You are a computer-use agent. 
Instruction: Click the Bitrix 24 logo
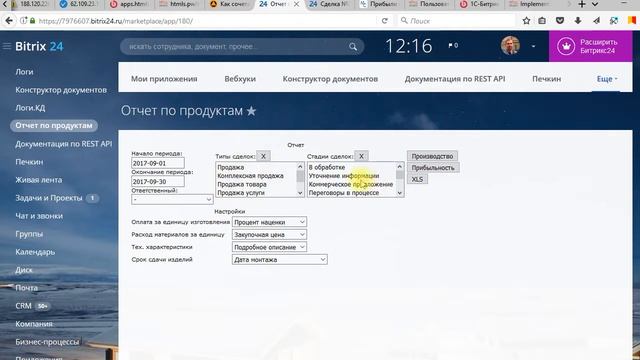click(39, 47)
